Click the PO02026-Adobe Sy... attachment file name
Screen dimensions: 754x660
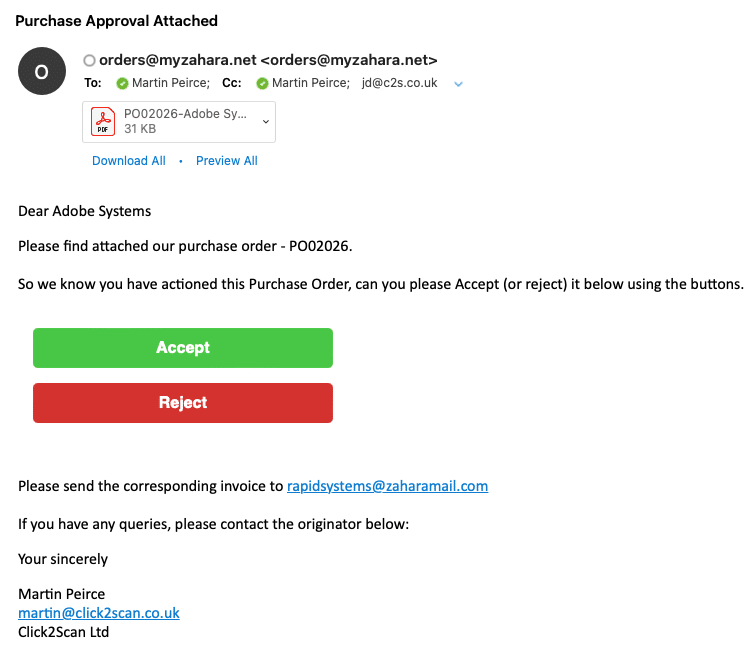[185, 114]
